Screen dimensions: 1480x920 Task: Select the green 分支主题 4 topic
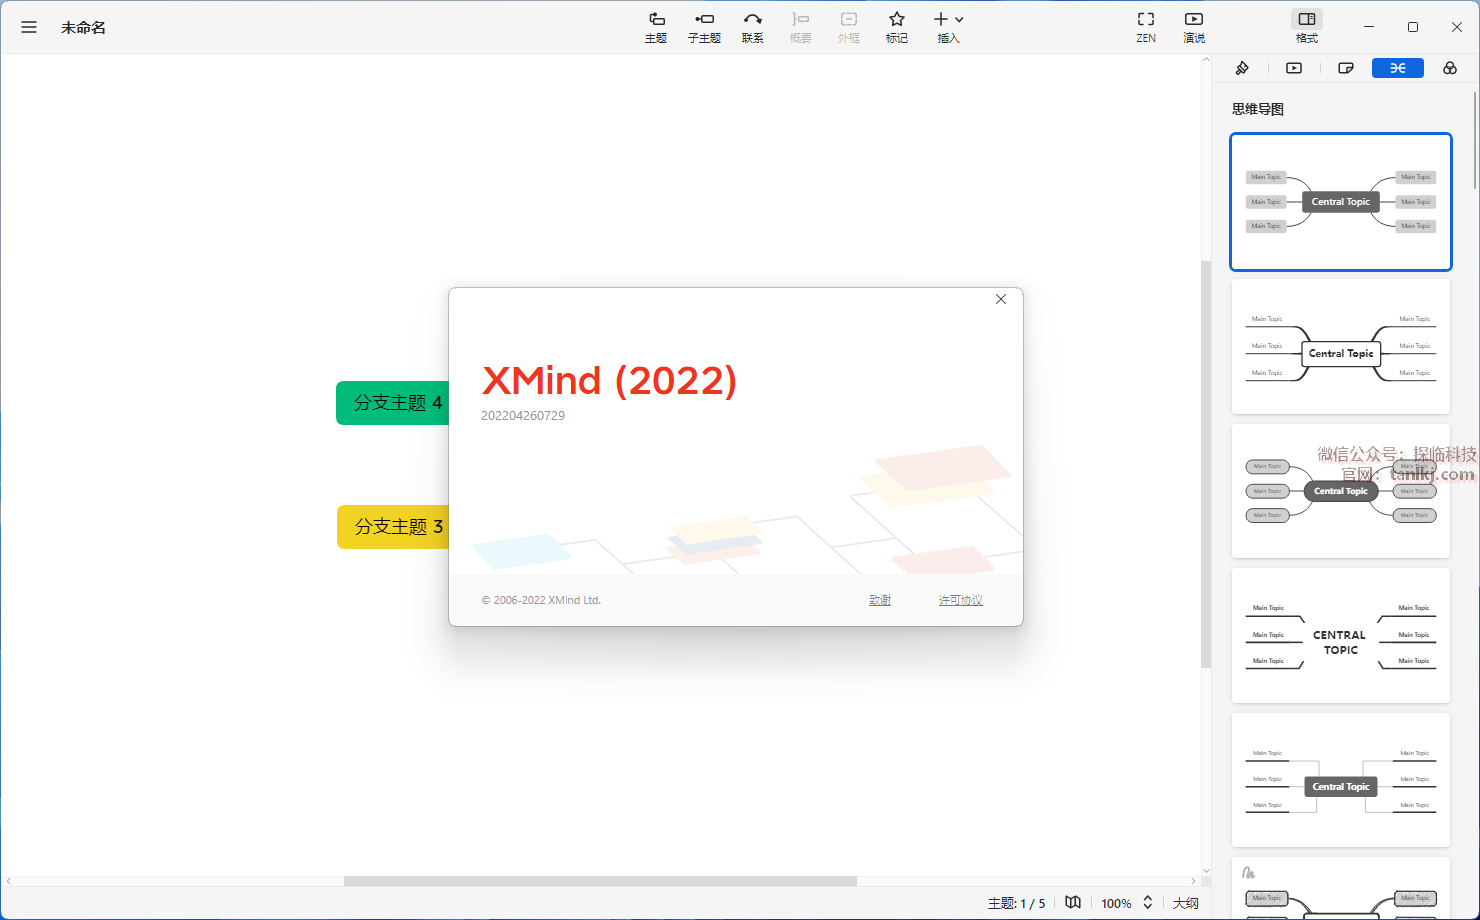click(x=393, y=403)
